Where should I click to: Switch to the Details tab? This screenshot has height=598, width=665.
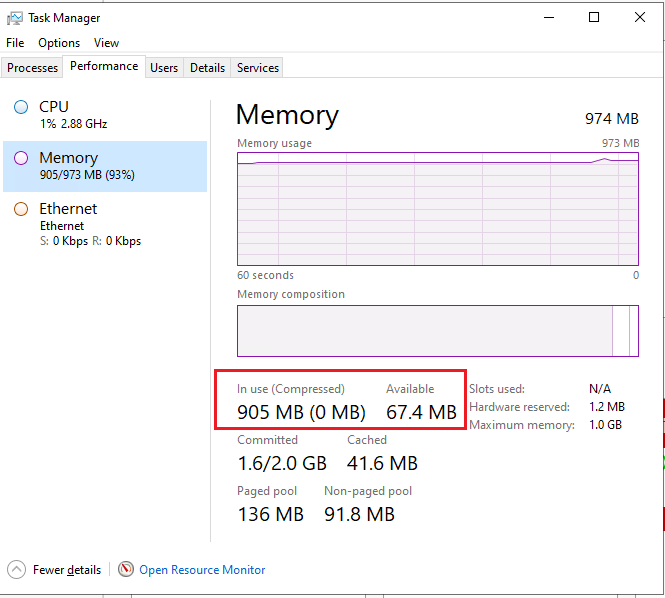coord(207,68)
